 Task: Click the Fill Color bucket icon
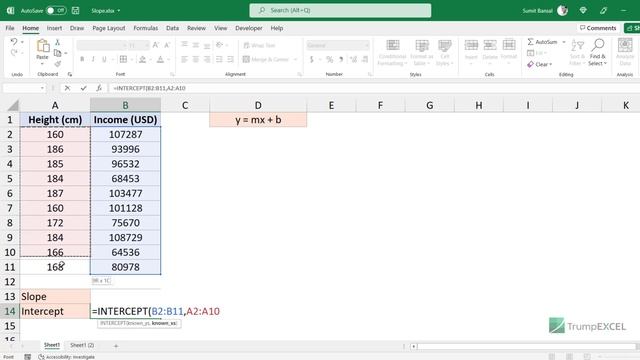(x=142, y=60)
